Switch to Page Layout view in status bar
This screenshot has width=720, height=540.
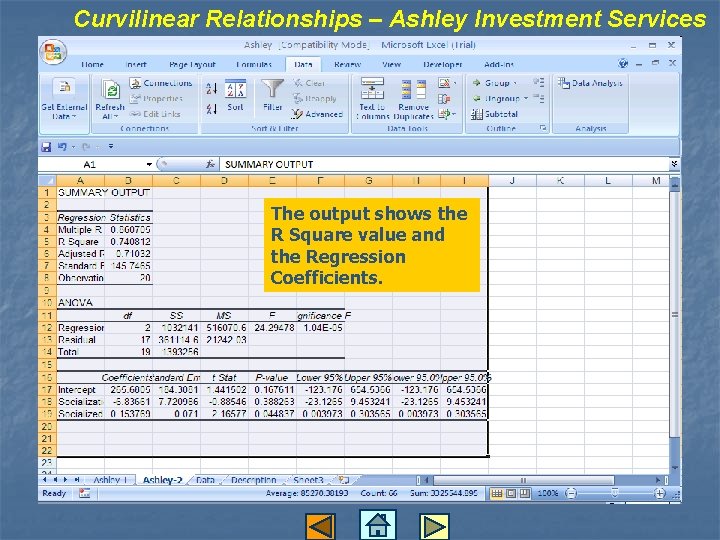[x=511, y=494]
